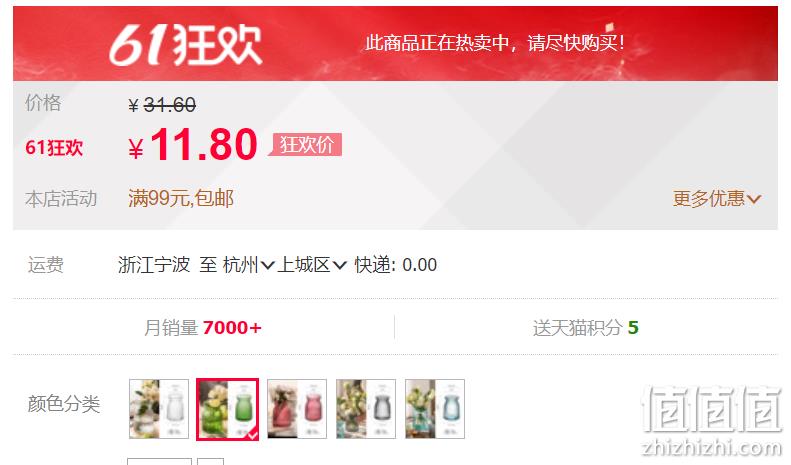The image size is (791, 465).
Task: Click the 月销量 7000+ sales figure
Action: coord(203,328)
